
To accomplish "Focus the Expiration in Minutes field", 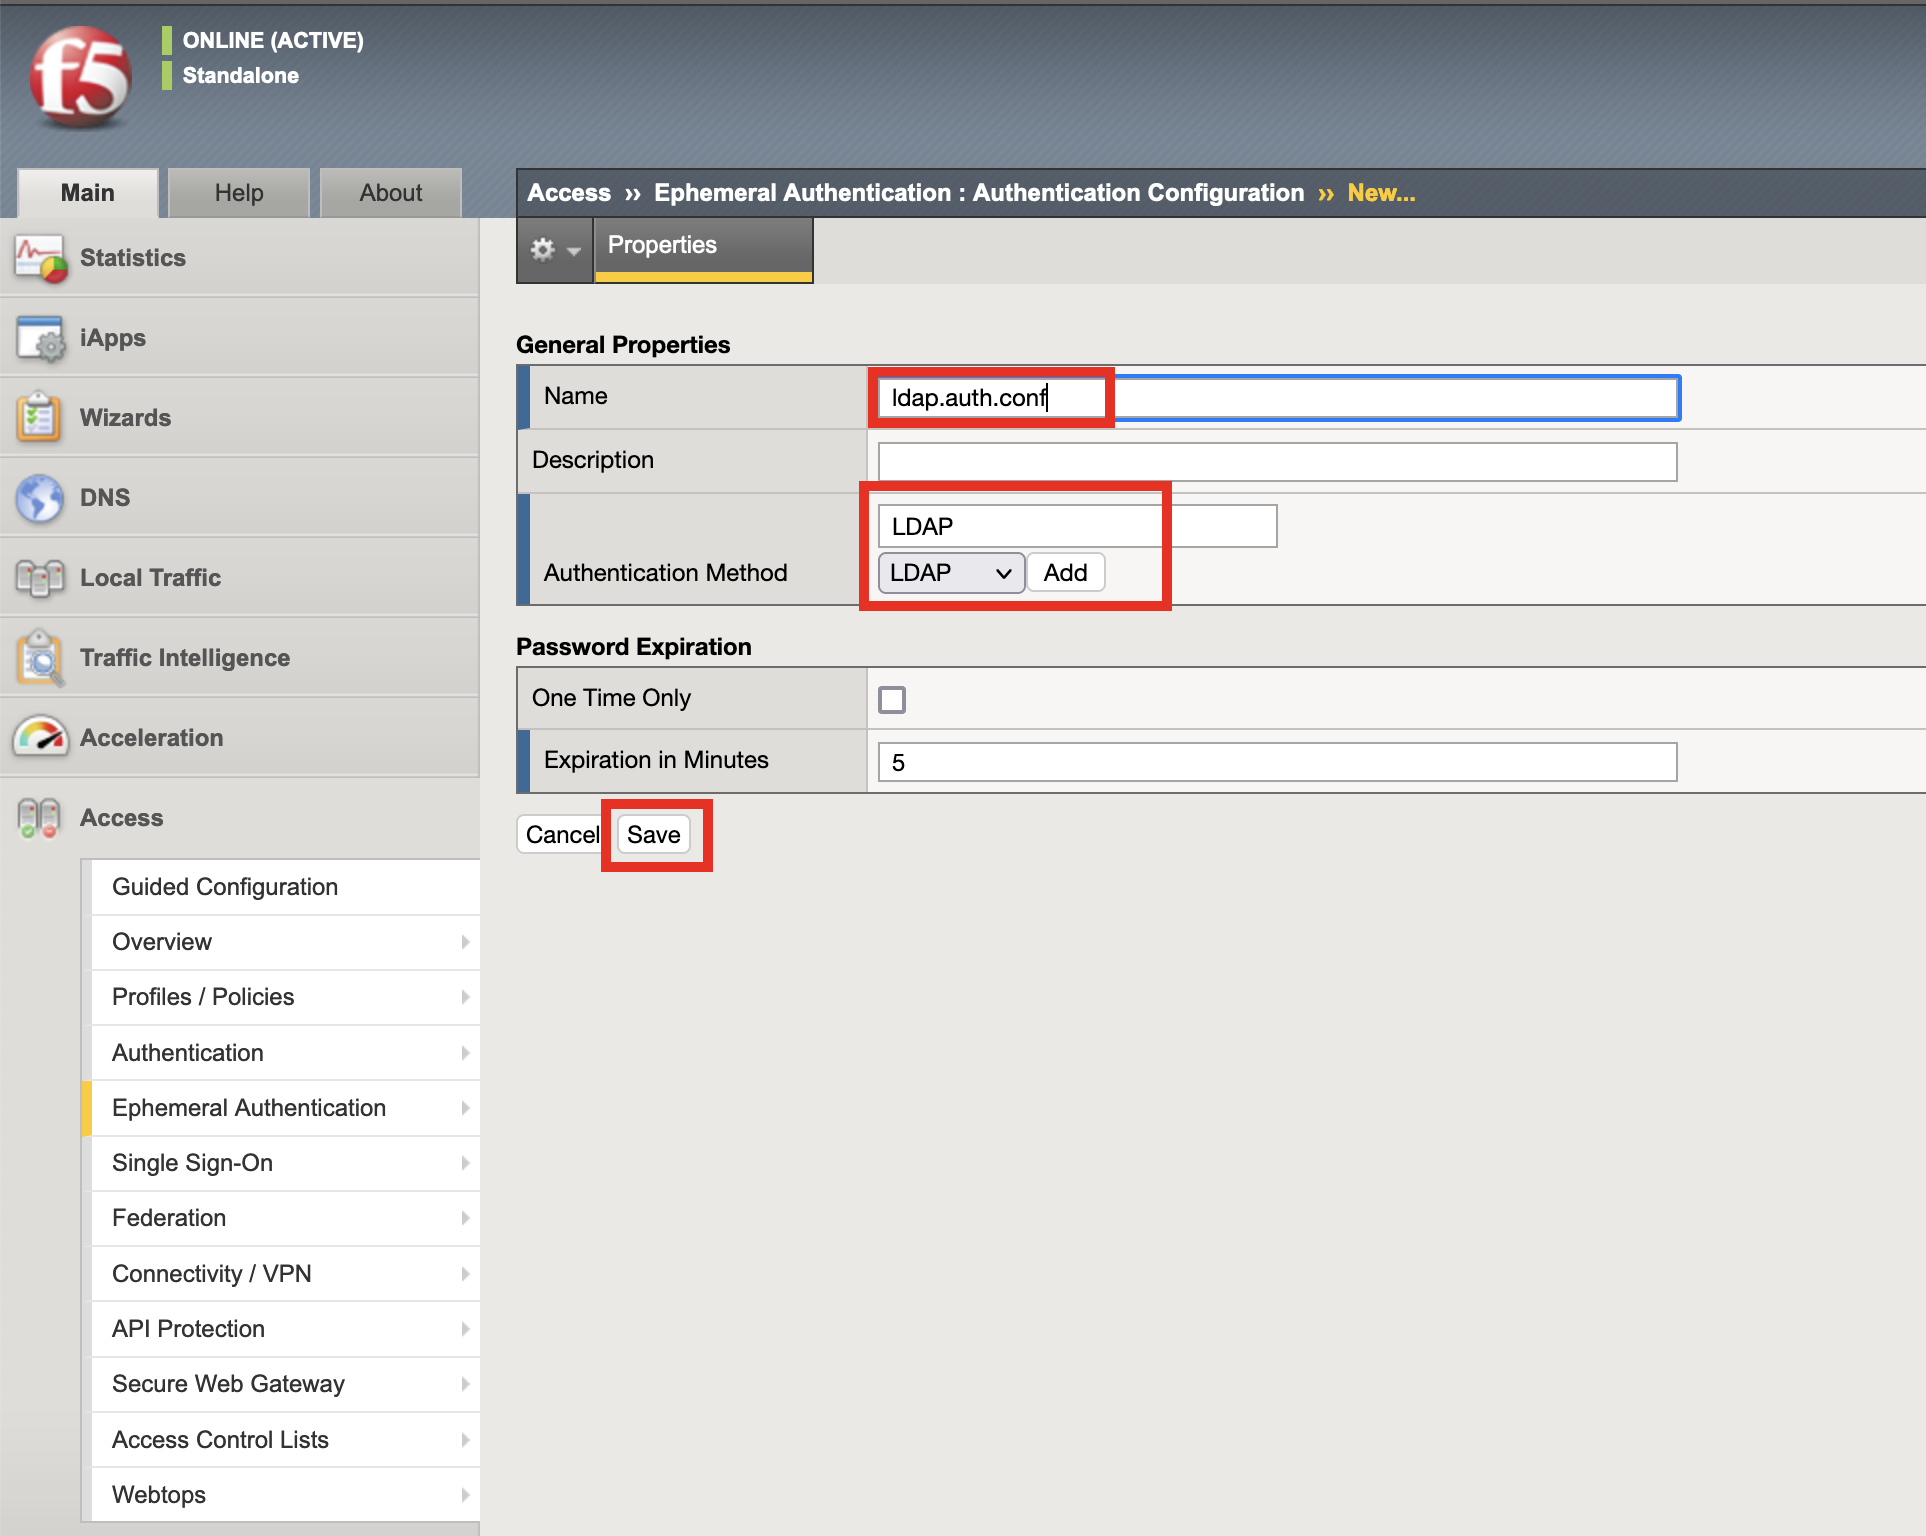I will [x=1277, y=762].
